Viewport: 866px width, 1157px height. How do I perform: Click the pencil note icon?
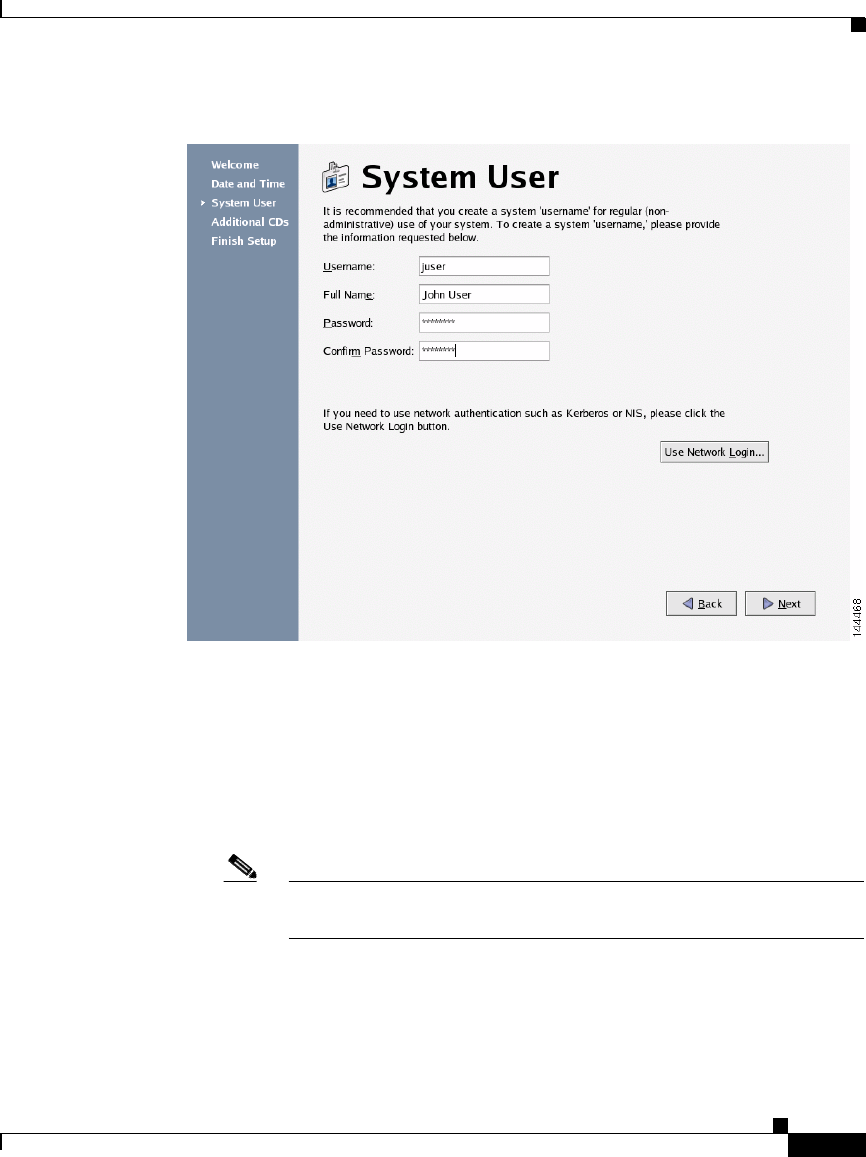tap(241, 866)
